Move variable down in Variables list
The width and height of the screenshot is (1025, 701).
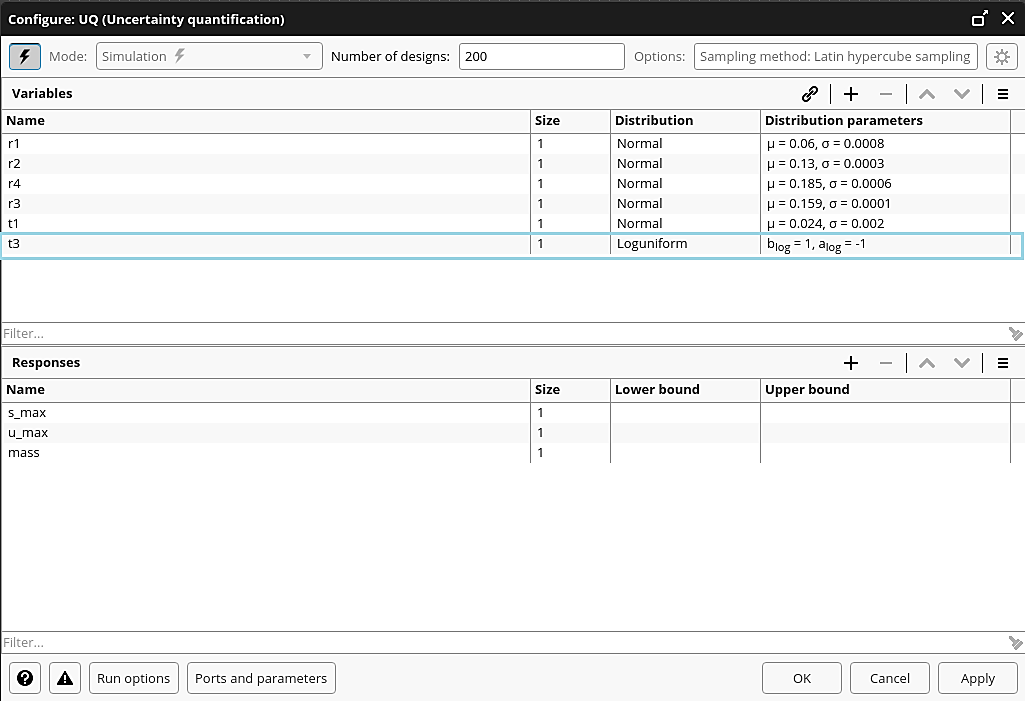tap(962, 94)
